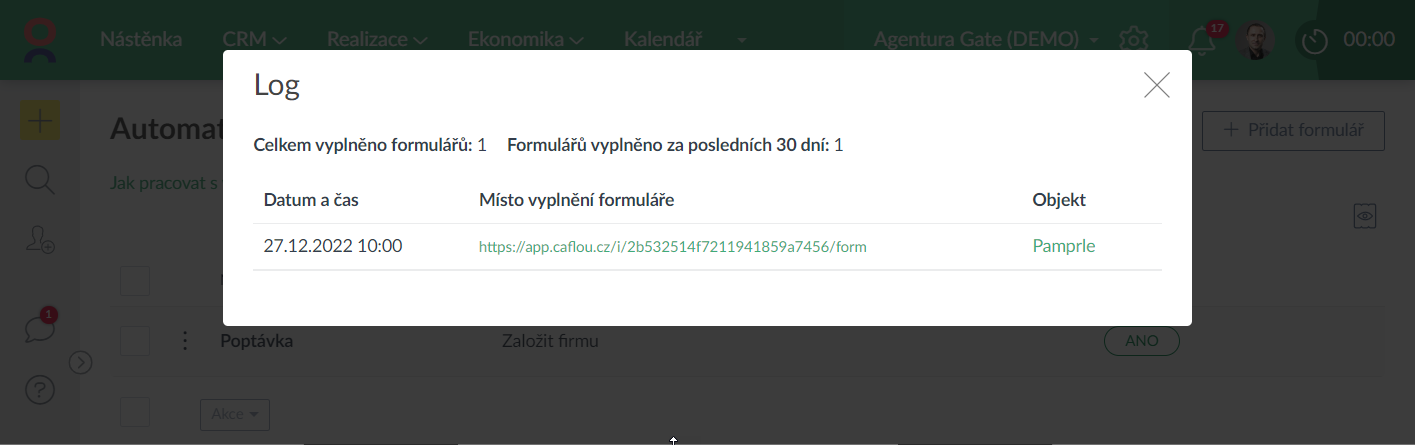The height and width of the screenshot is (445, 1415).
Task: Click the Caflou logo icon
Action: (41, 39)
